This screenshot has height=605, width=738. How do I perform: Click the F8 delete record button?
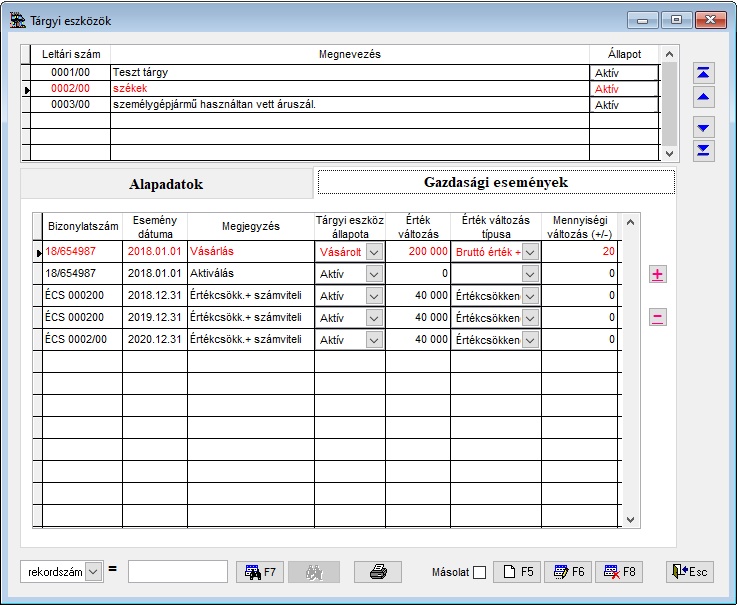click(619, 572)
